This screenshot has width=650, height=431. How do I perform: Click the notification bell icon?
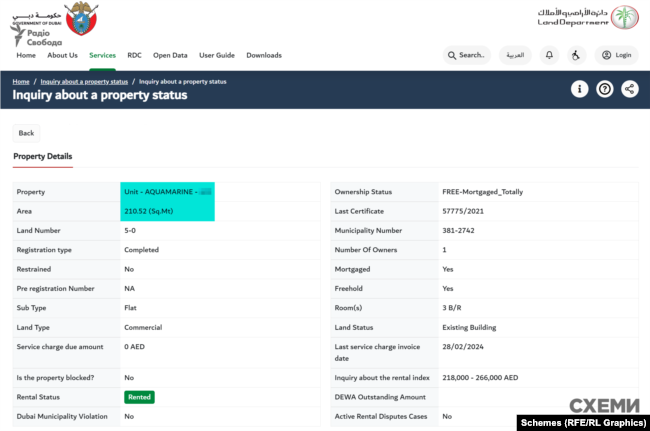click(x=549, y=55)
